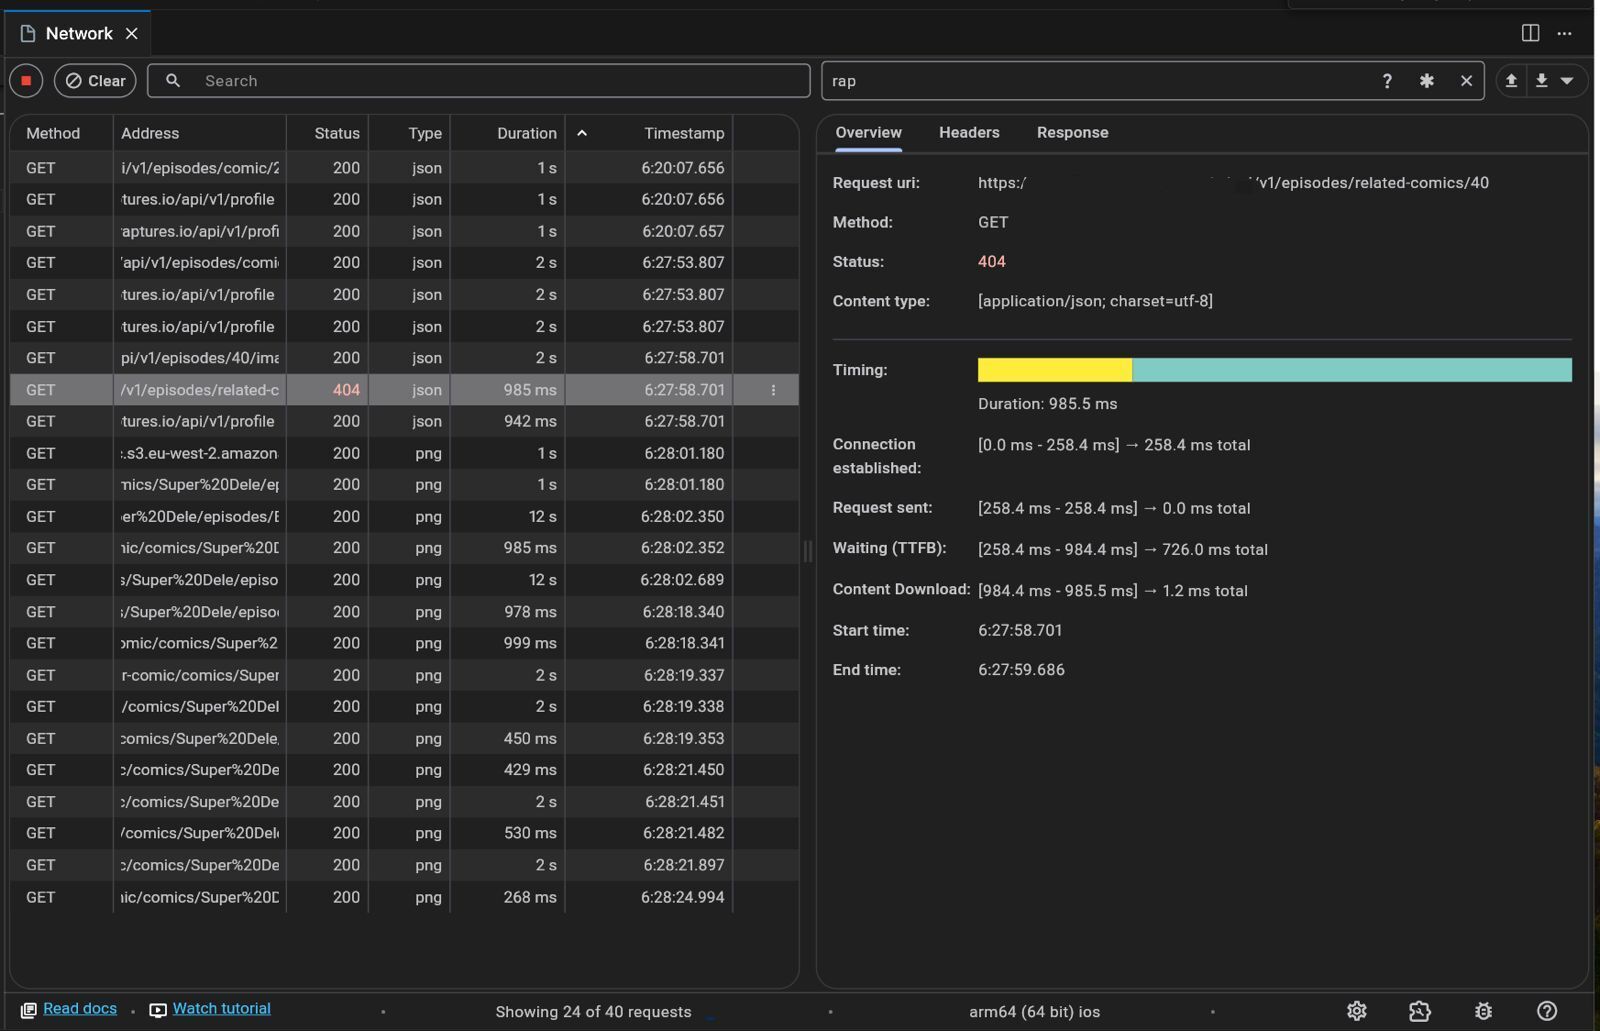Click the upload arrow icon
Viewport: 1600px width, 1031px height.
(1512, 81)
